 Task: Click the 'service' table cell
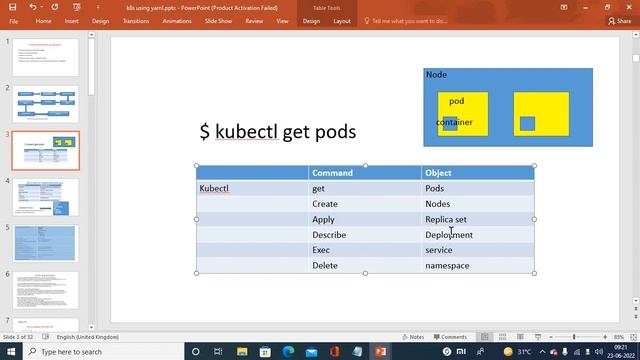478,250
